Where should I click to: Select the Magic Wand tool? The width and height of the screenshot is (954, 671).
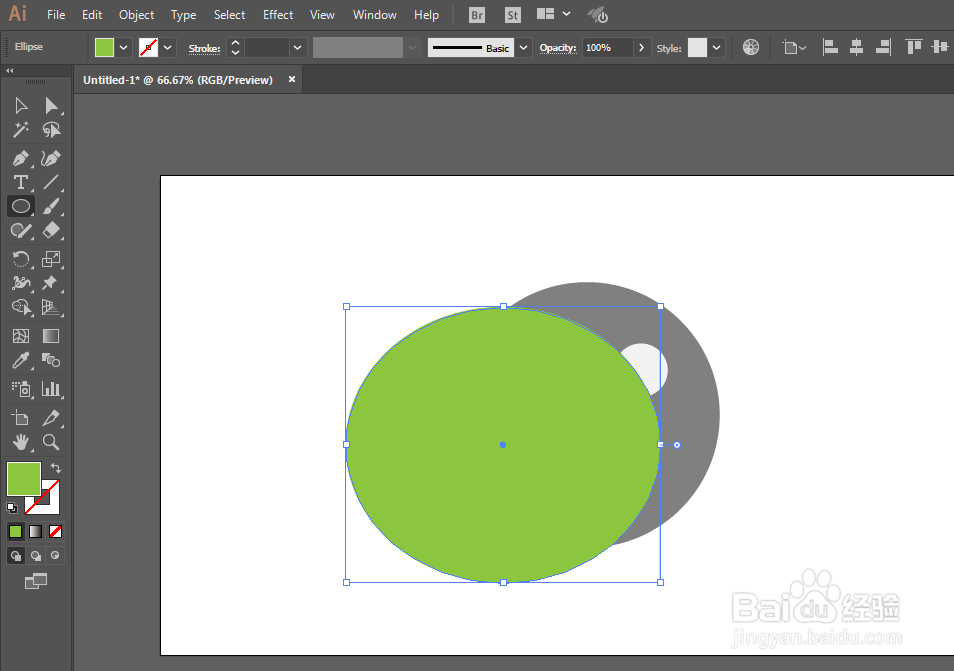coord(21,130)
